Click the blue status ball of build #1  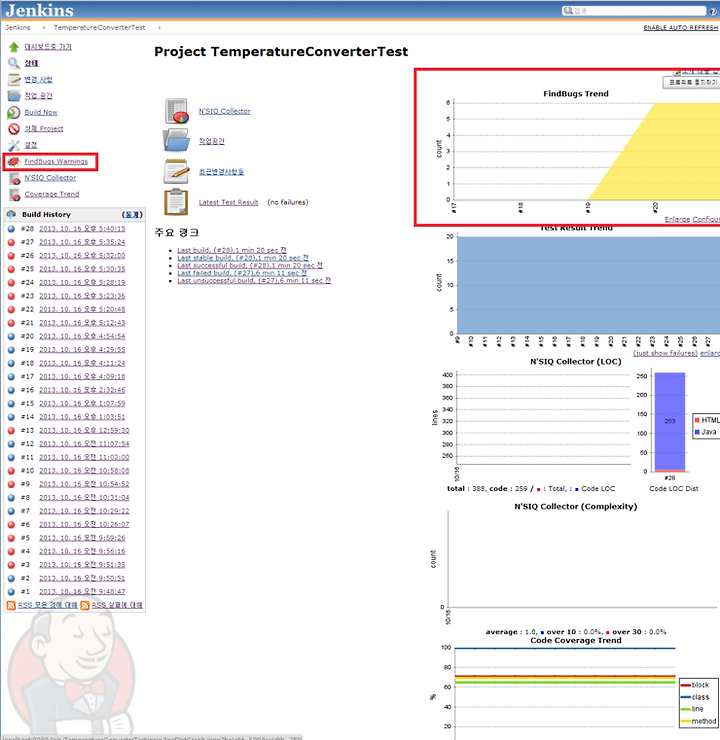(11, 592)
